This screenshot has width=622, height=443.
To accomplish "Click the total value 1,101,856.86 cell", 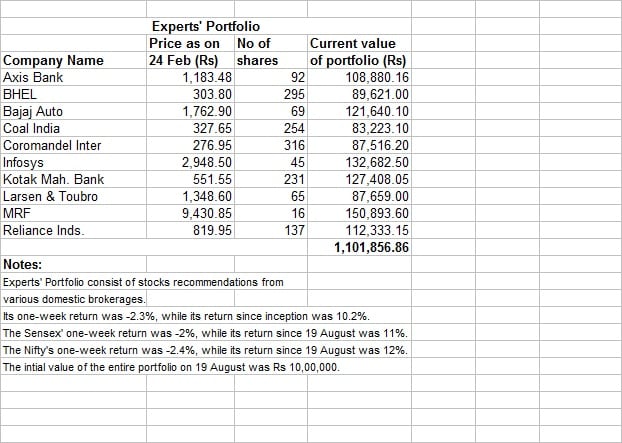I will 359,247.
